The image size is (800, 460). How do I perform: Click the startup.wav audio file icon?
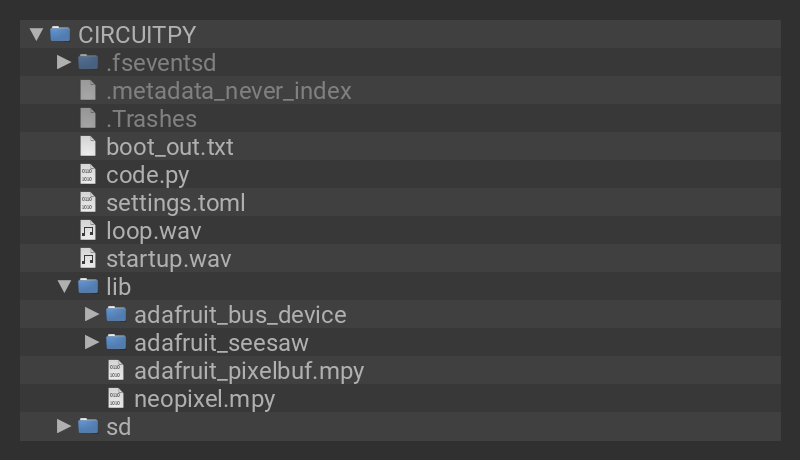click(88, 259)
